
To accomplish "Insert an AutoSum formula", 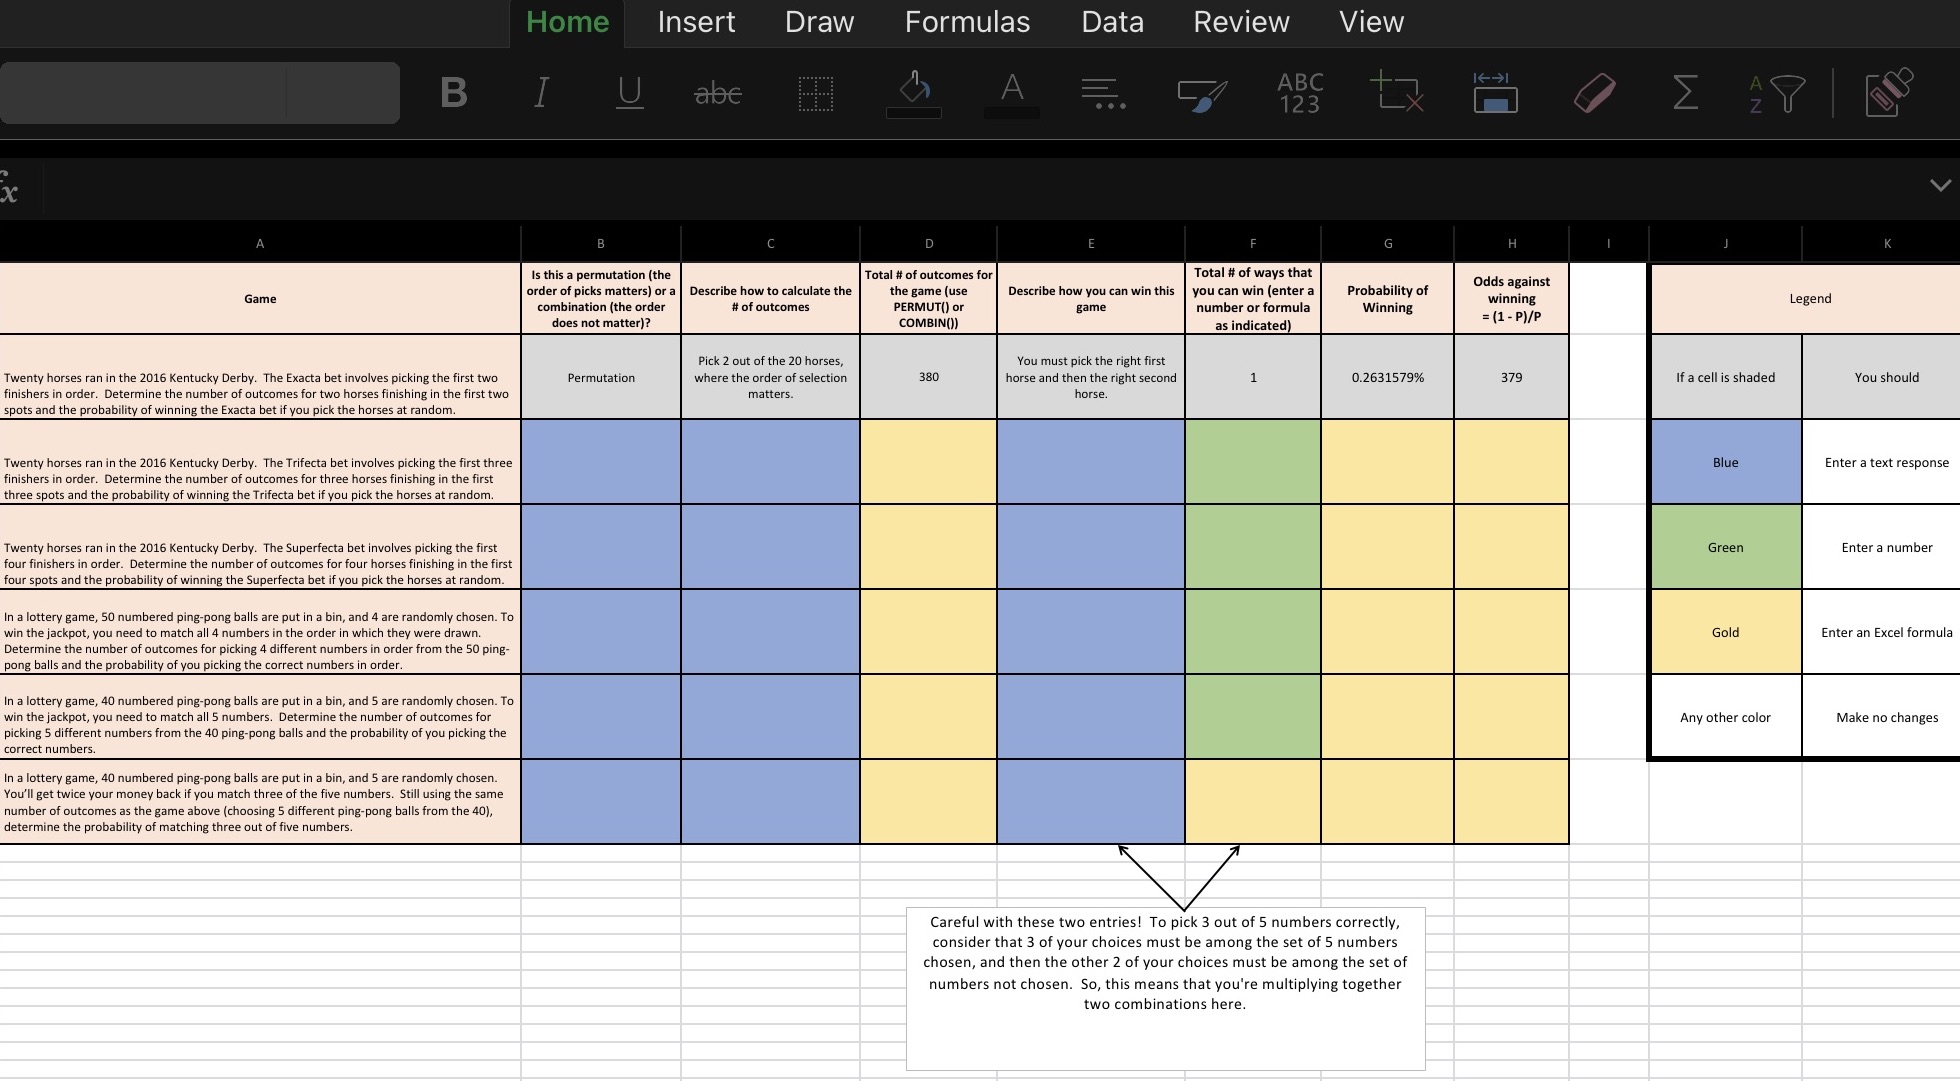I will (x=1685, y=93).
